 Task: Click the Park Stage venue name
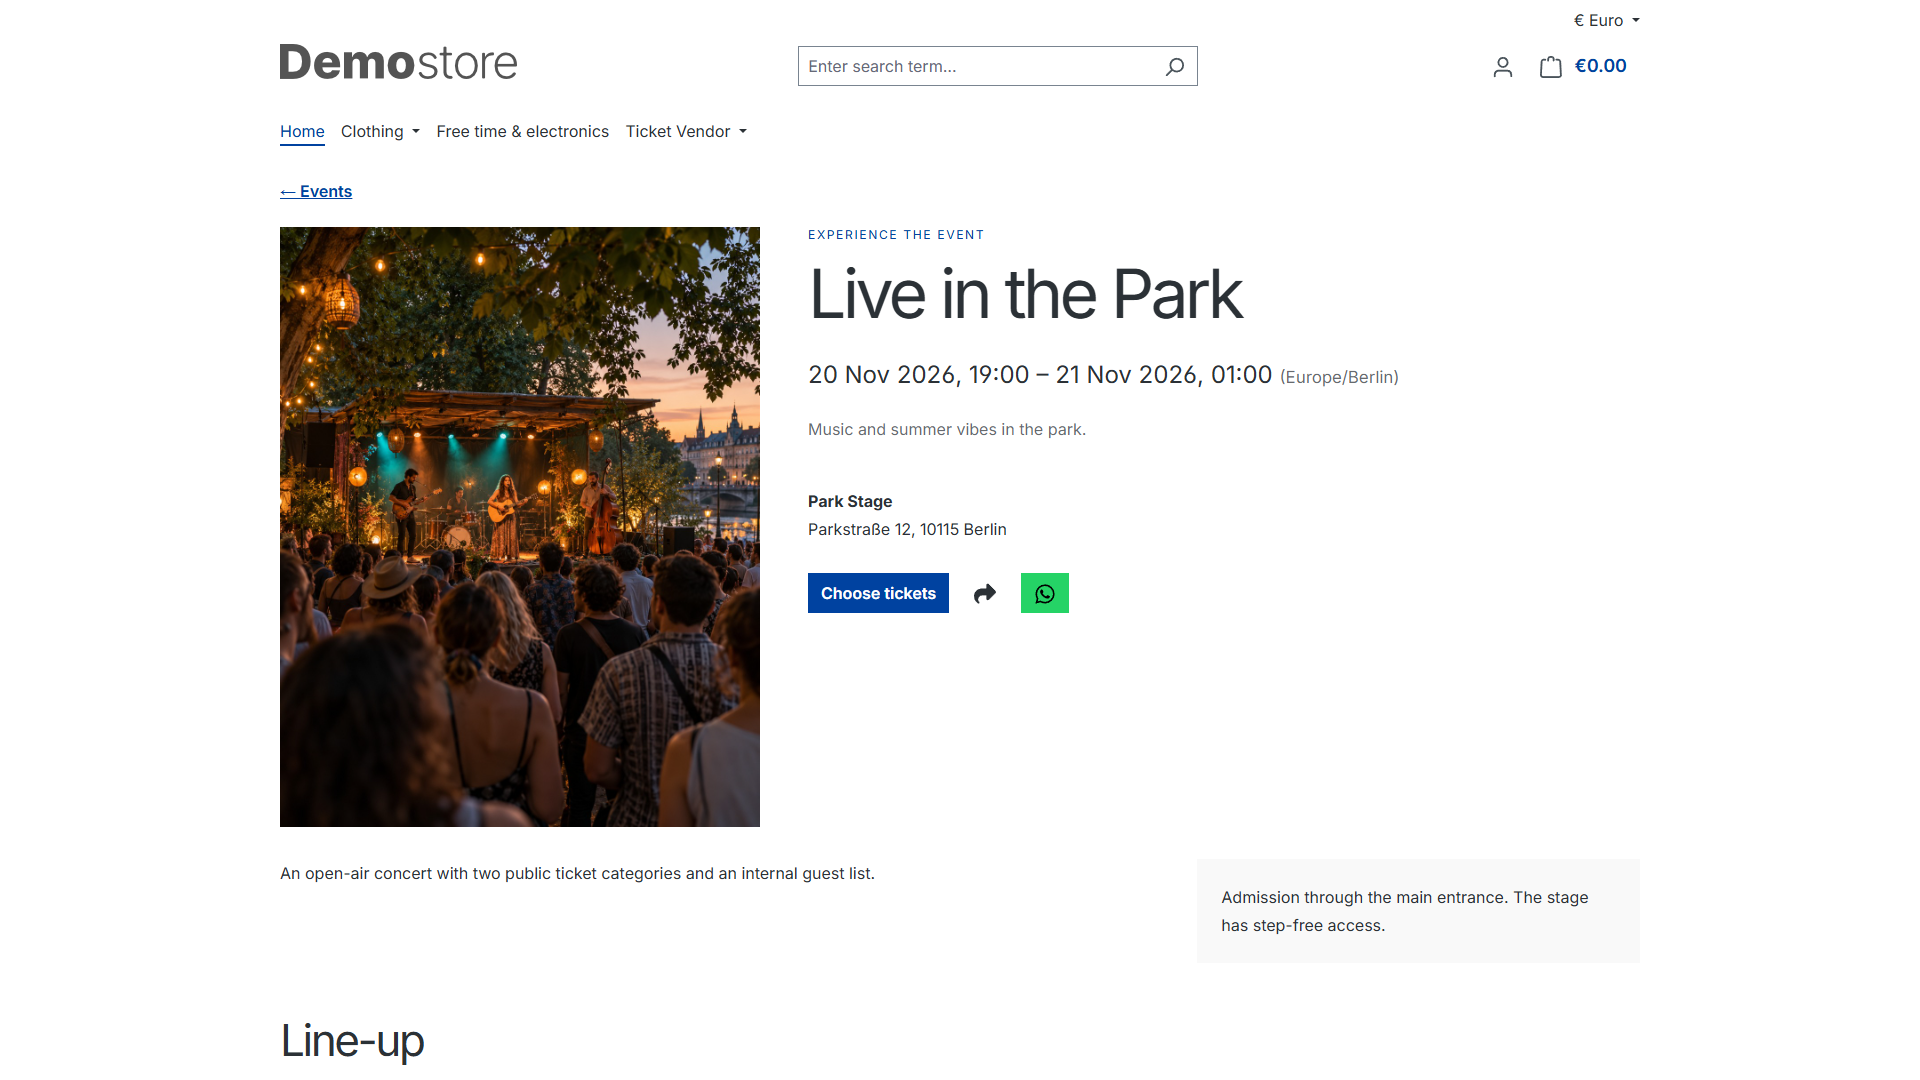850,501
